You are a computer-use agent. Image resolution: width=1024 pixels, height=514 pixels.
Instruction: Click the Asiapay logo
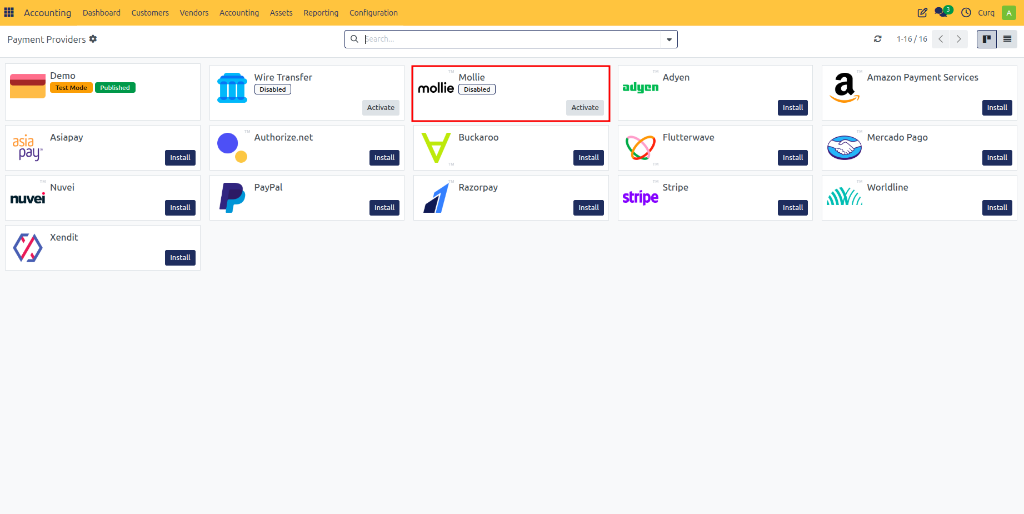pyautogui.click(x=27, y=148)
